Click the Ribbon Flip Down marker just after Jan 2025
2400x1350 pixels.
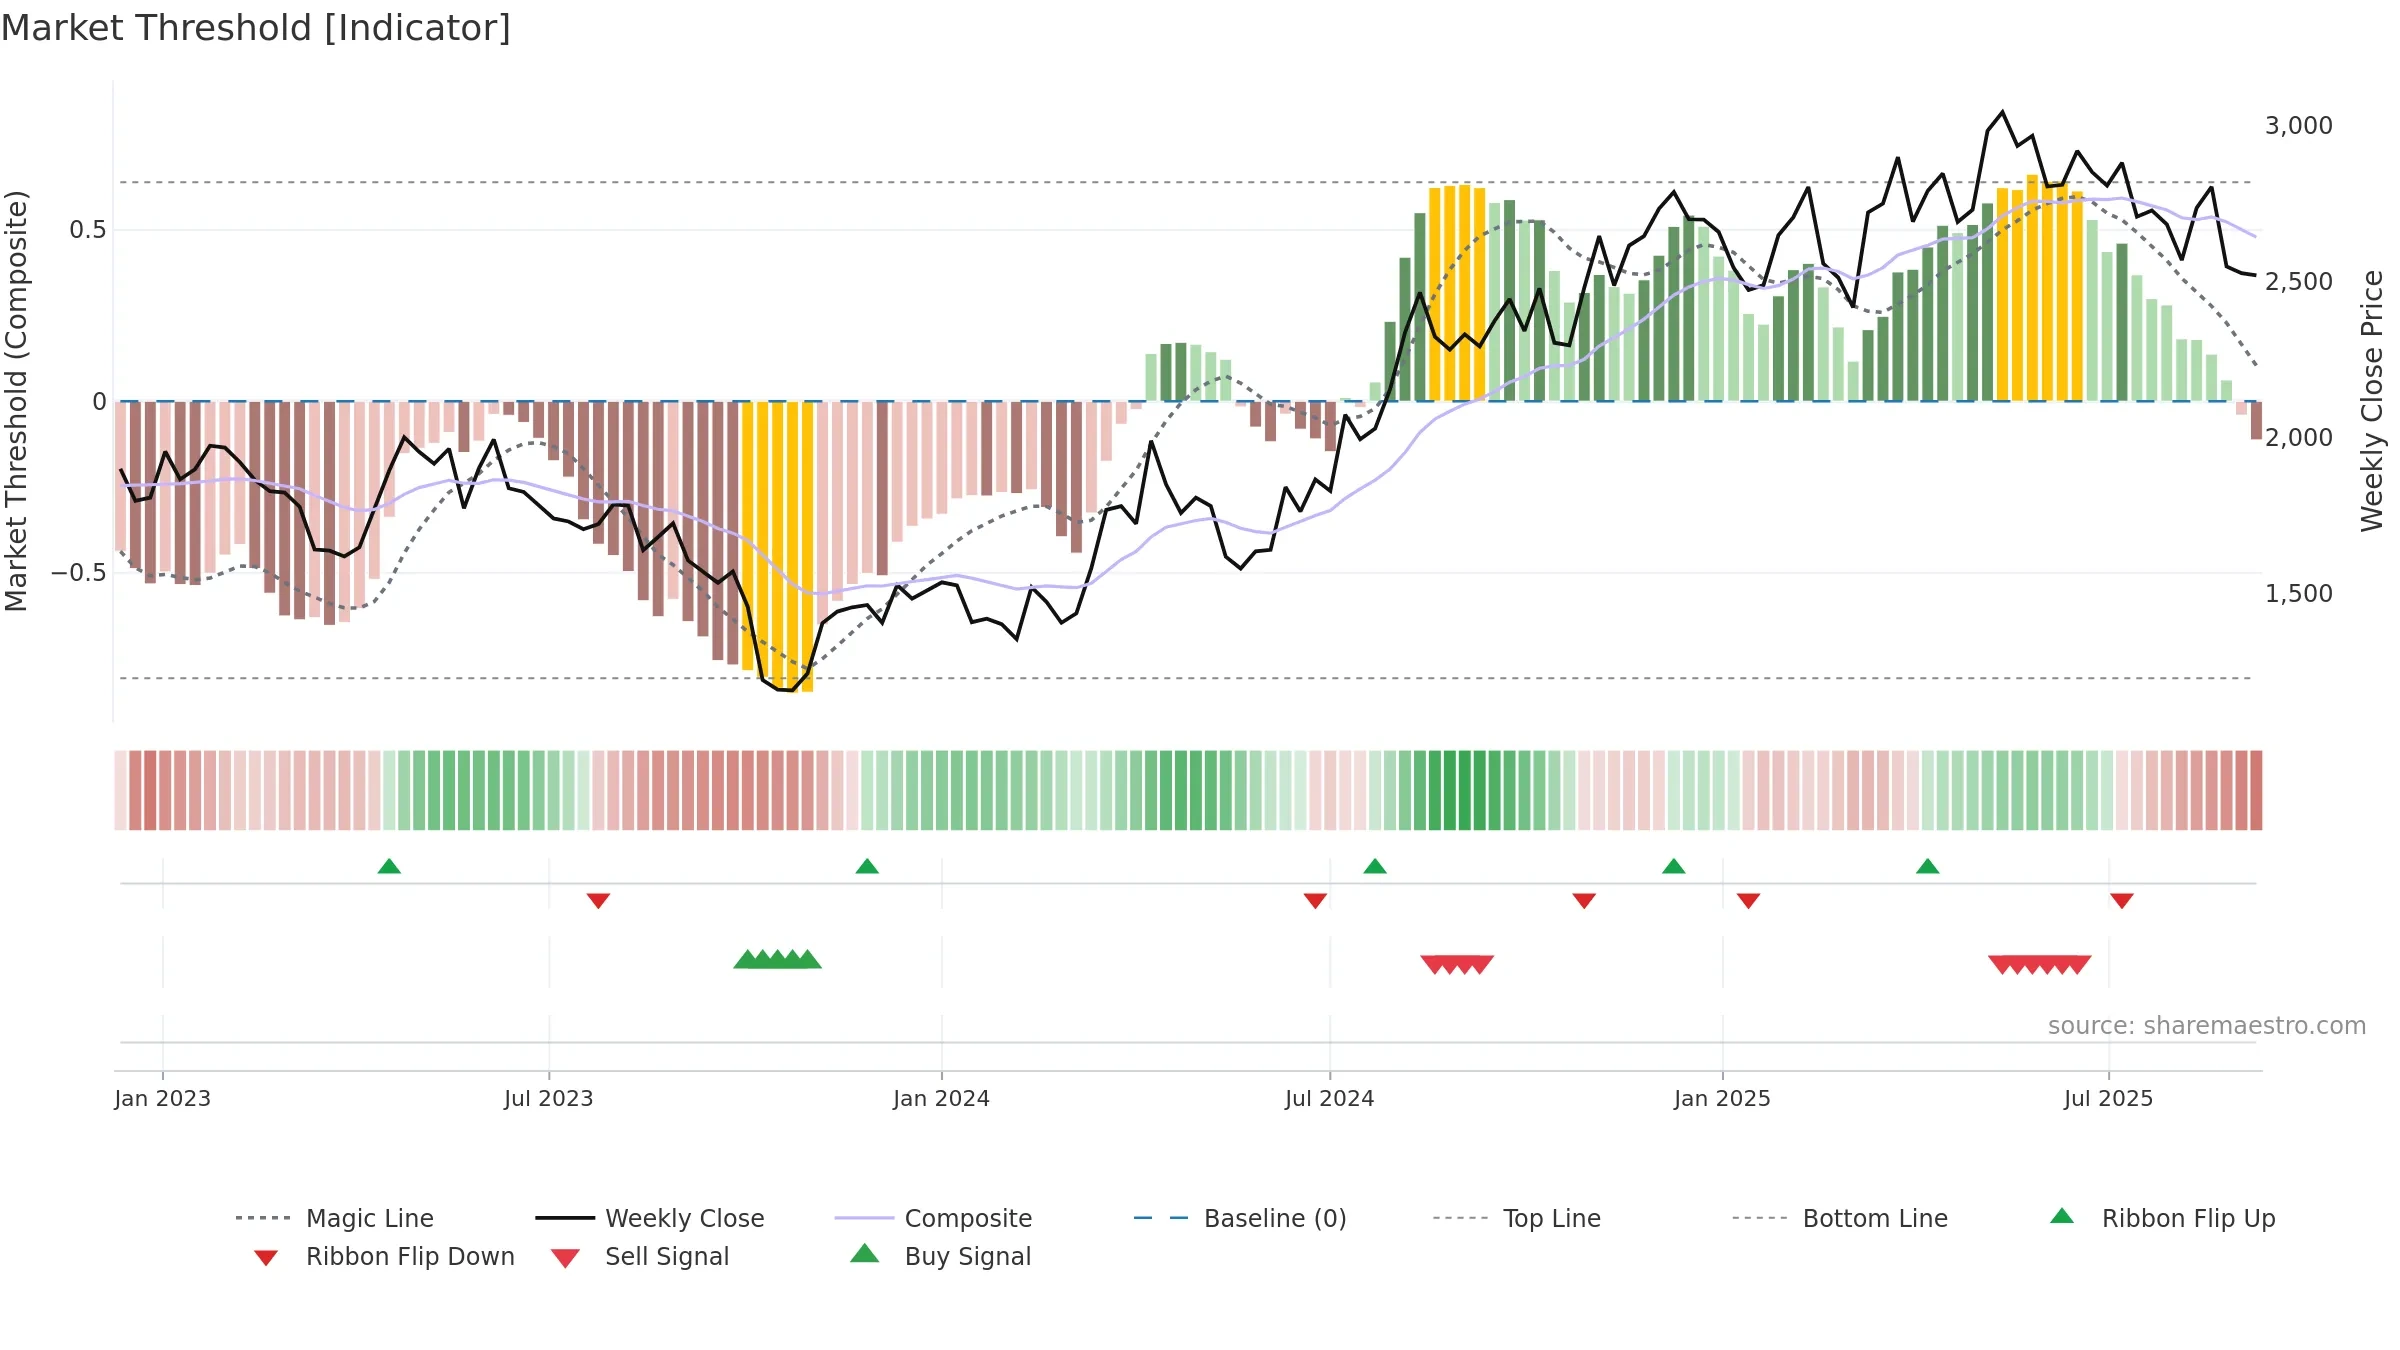click(x=1748, y=901)
